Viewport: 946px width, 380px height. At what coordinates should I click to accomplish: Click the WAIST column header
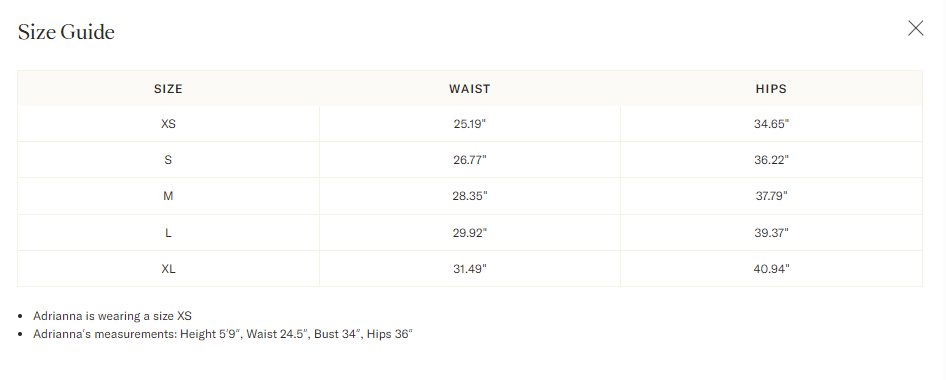469,89
